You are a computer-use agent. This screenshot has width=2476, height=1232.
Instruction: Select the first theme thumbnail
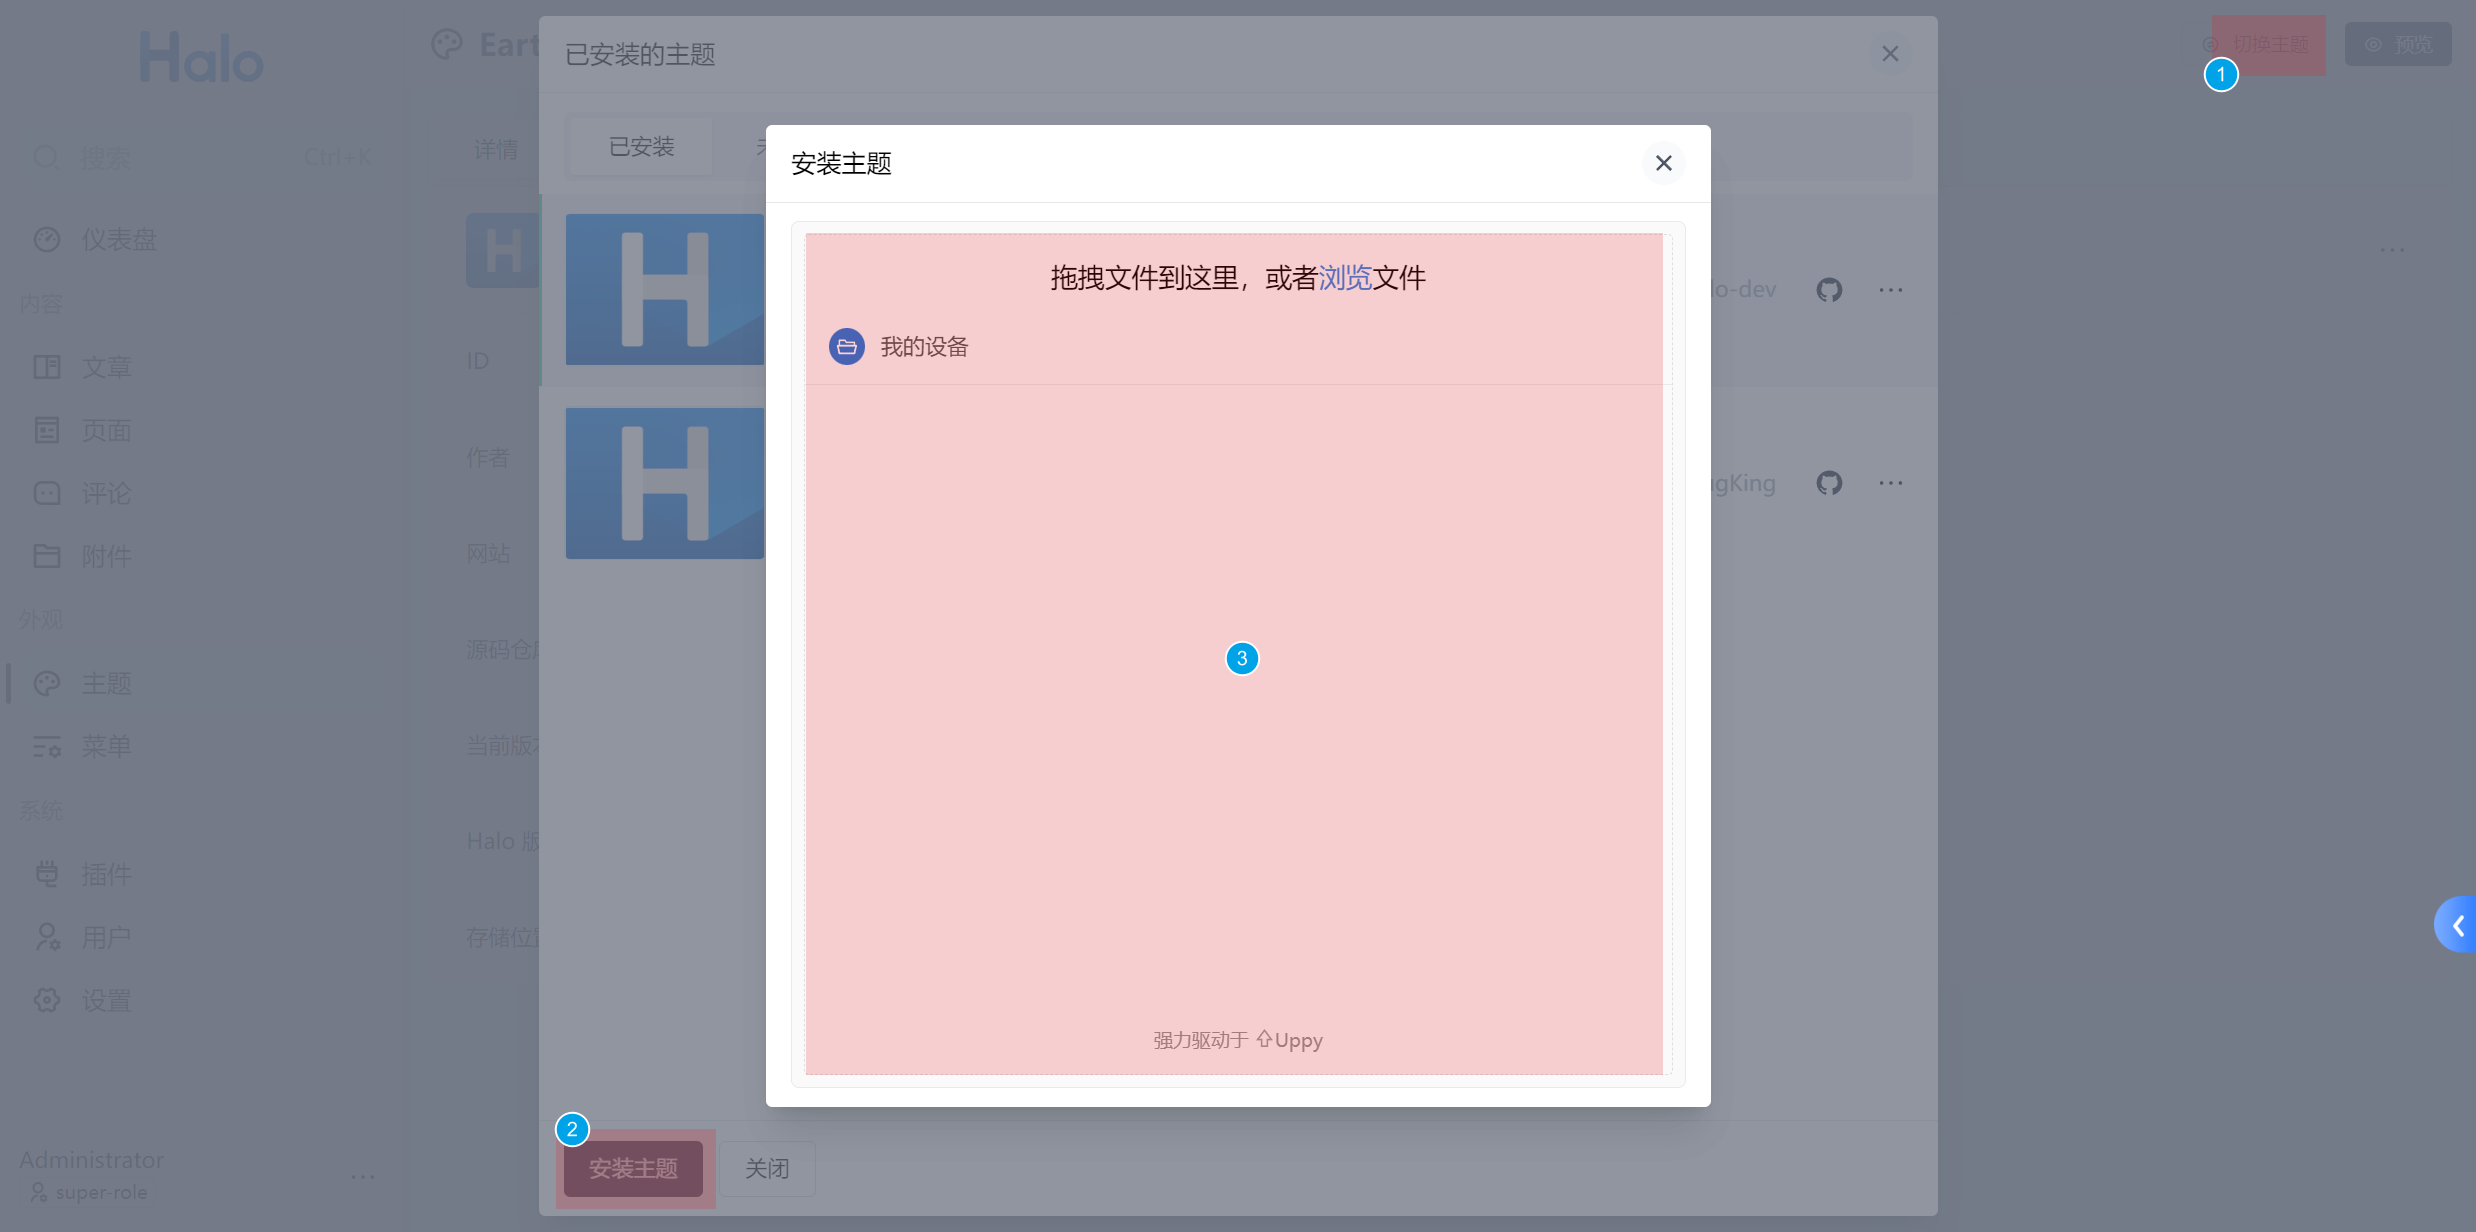click(665, 289)
